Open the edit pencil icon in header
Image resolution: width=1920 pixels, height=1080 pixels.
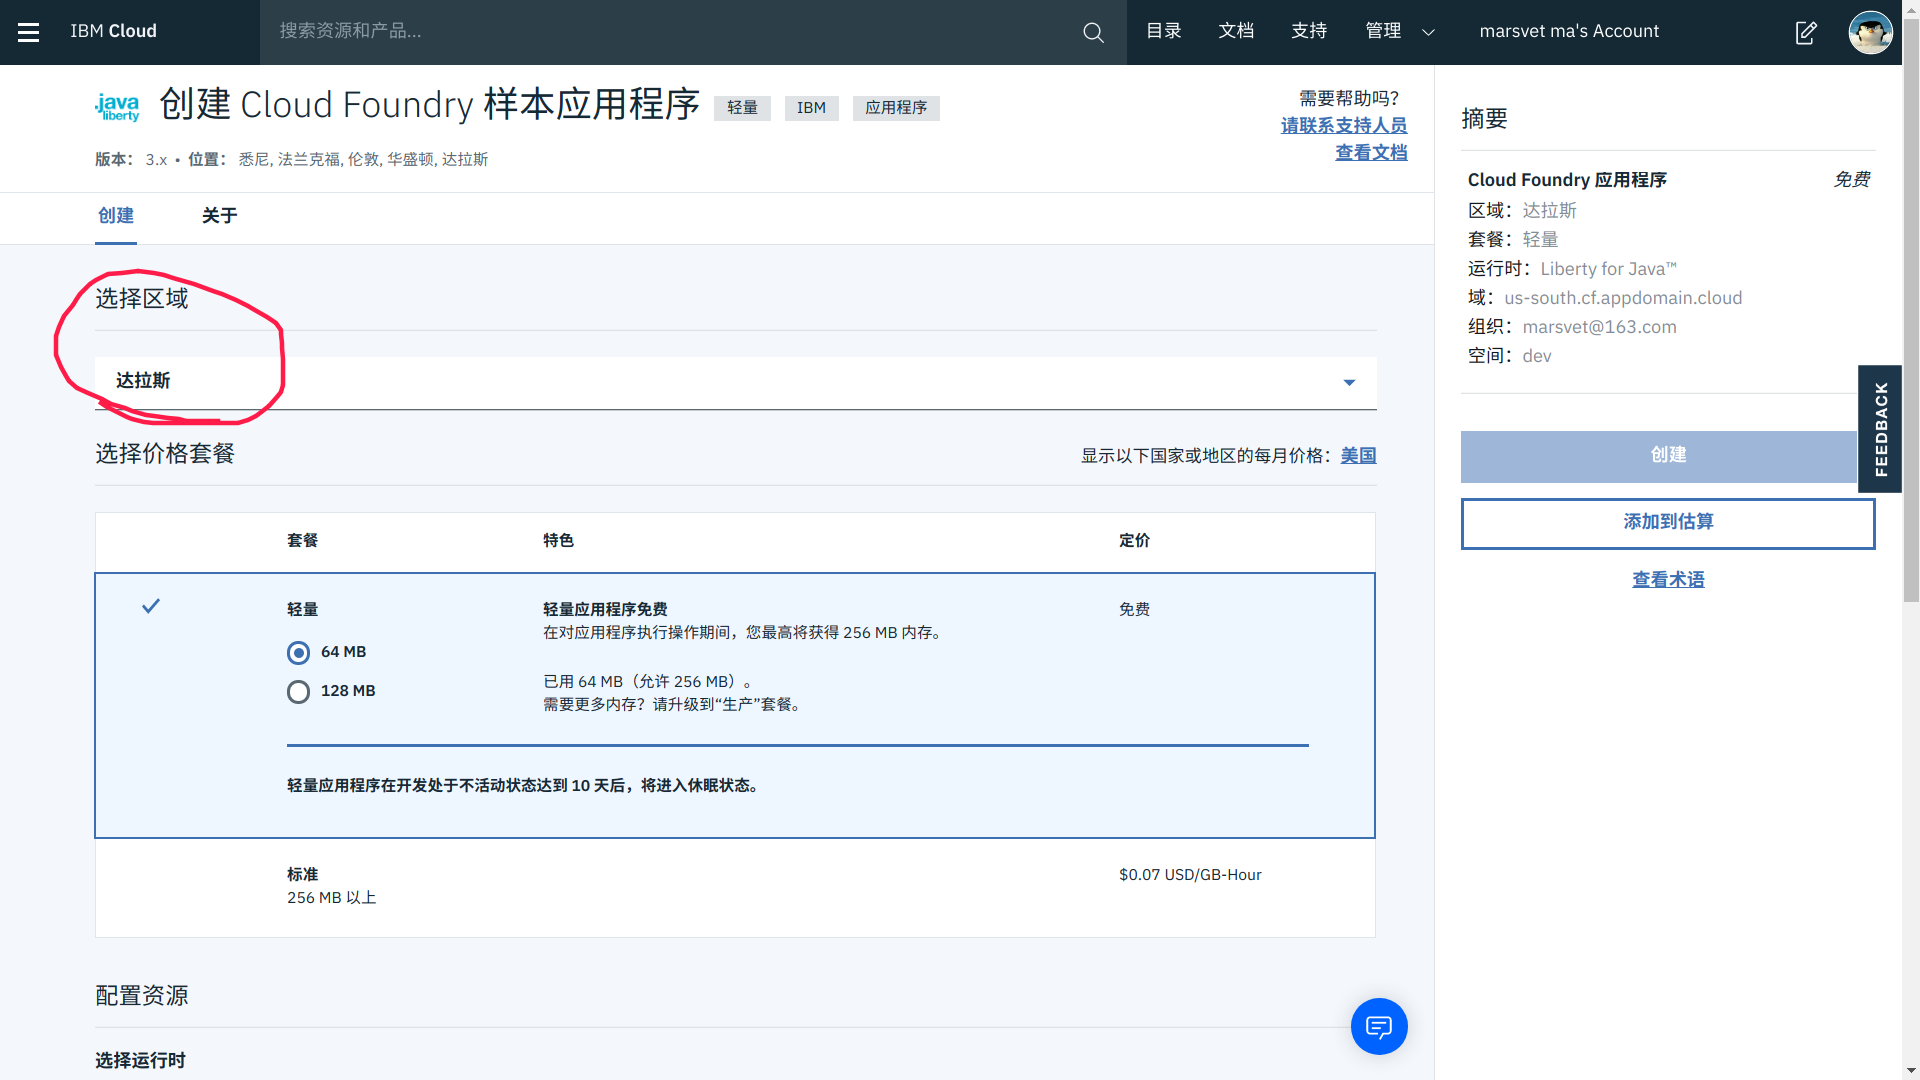pos(1806,32)
